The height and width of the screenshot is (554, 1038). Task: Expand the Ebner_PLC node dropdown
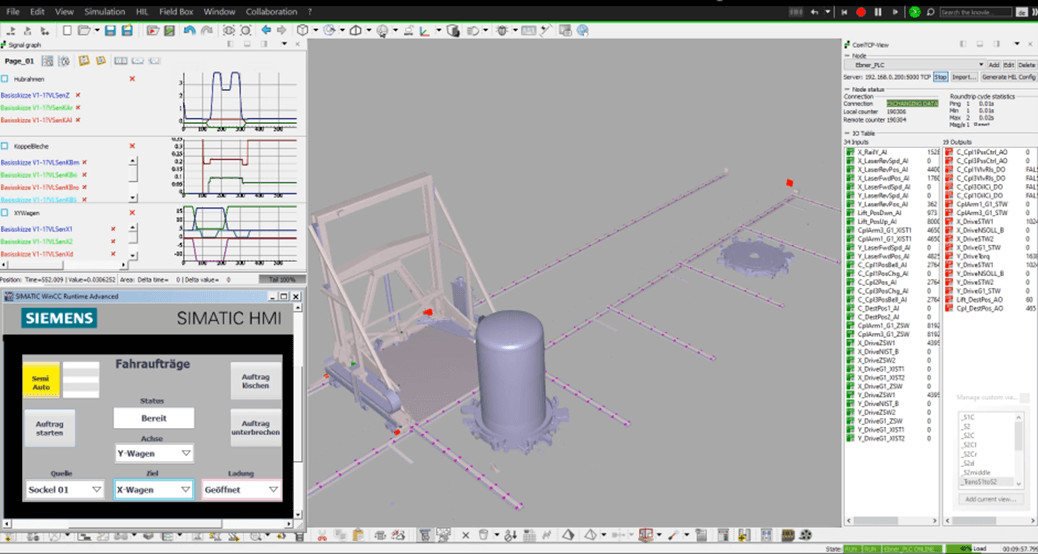point(980,65)
